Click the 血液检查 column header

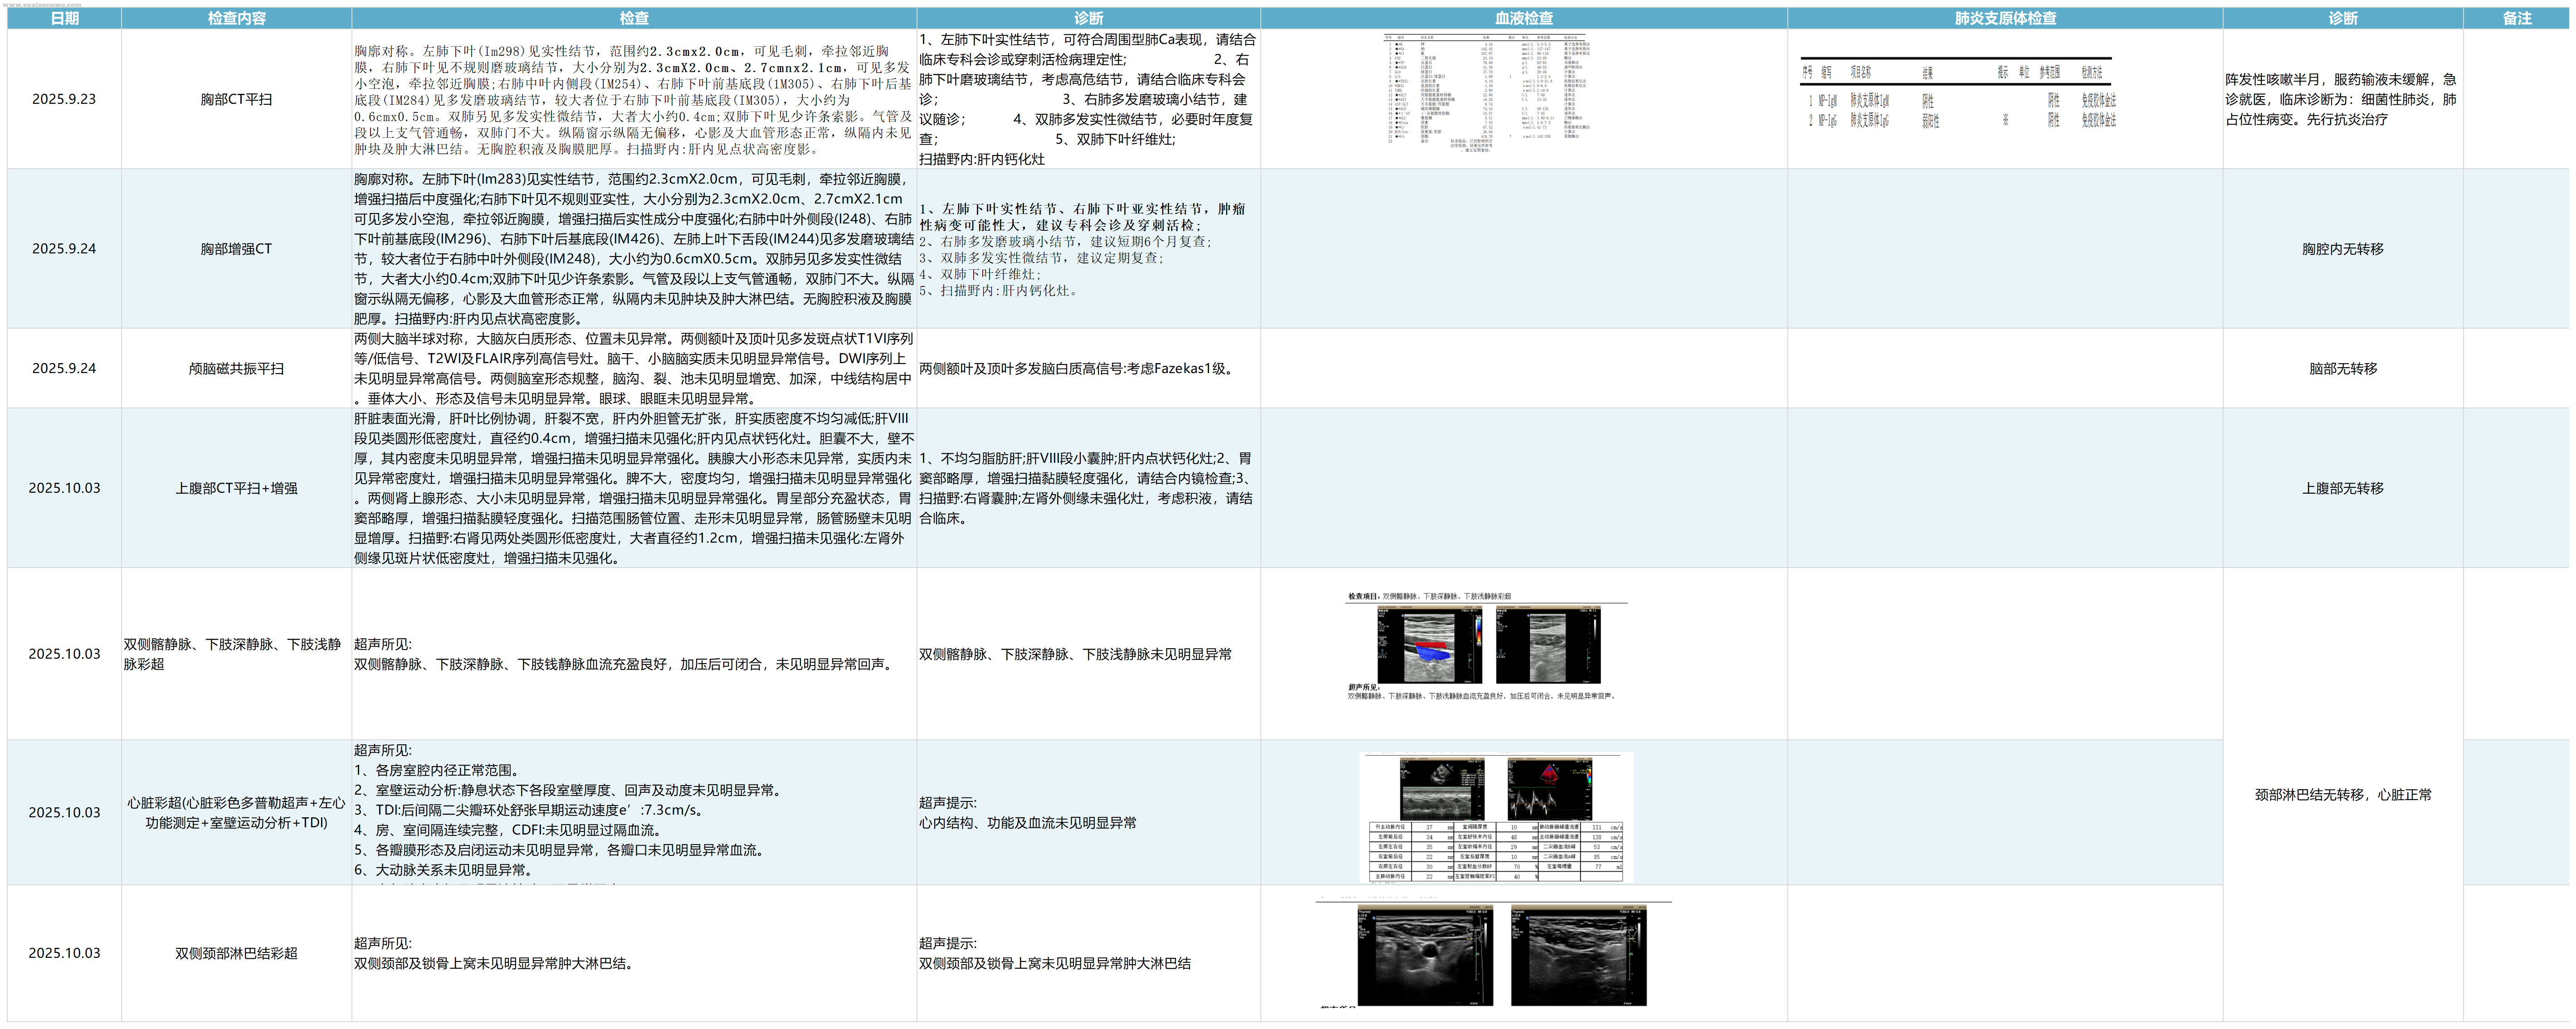point(1523,18)
